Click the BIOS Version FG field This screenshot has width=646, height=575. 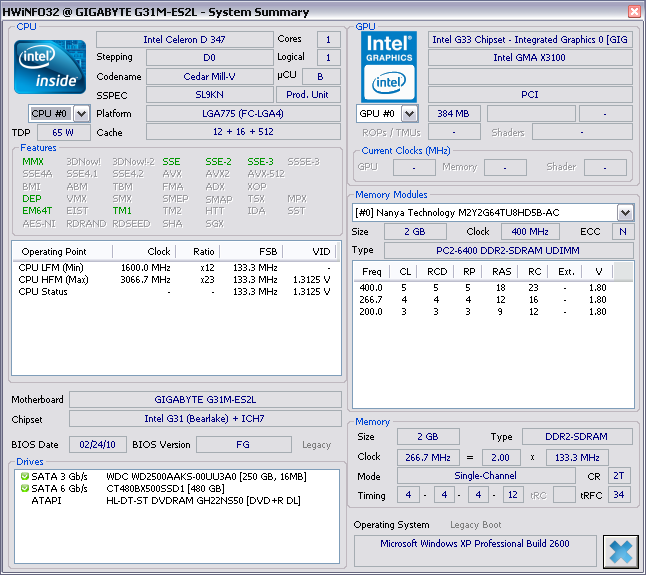pyautogui.click(x=244, y=445)
